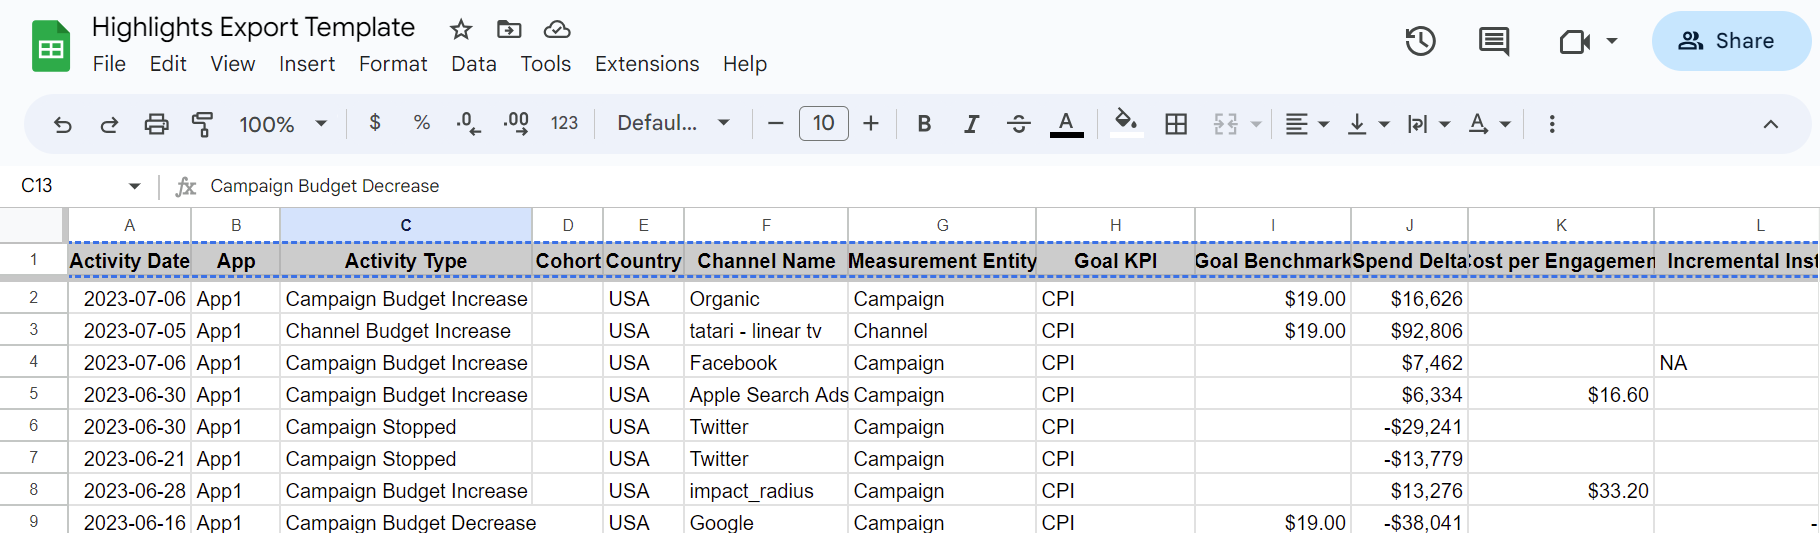
Task: Click the borders icon in toolbar
Action: point(1176,124)
